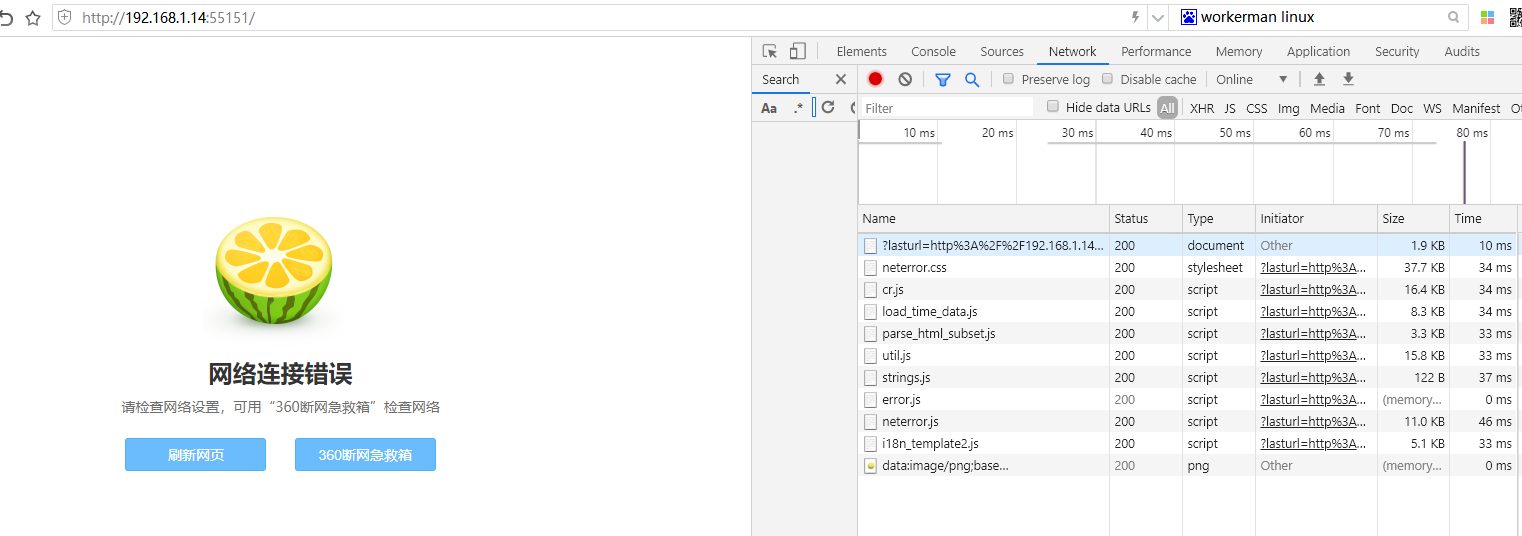Filter requests by Font
Image resolution: width=1522 pixels, height=536 pixels.
click(1368, 108)
